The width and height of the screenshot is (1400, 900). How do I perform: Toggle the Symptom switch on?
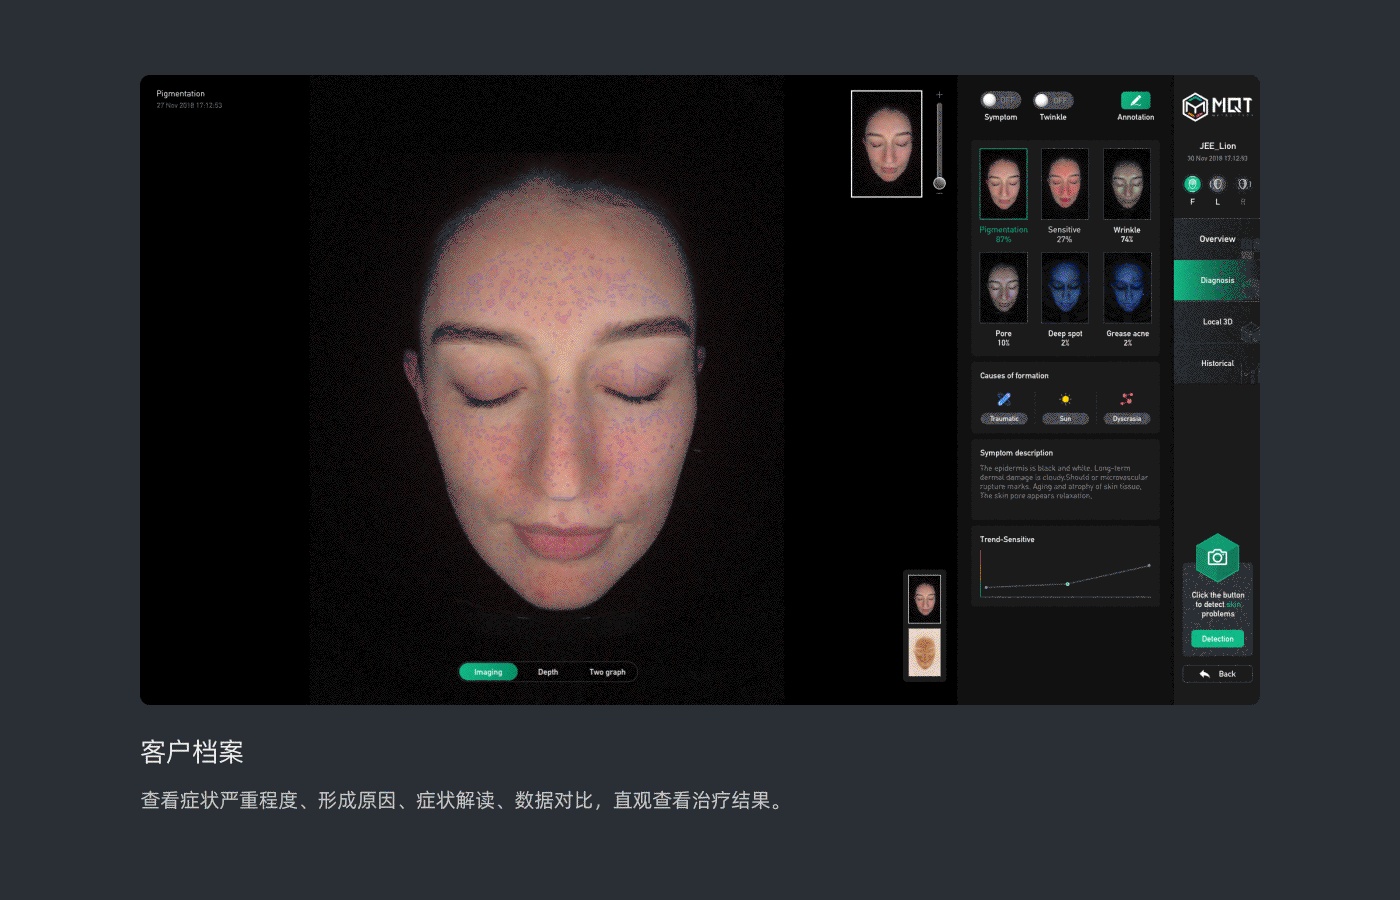(x=1000, y=100)
